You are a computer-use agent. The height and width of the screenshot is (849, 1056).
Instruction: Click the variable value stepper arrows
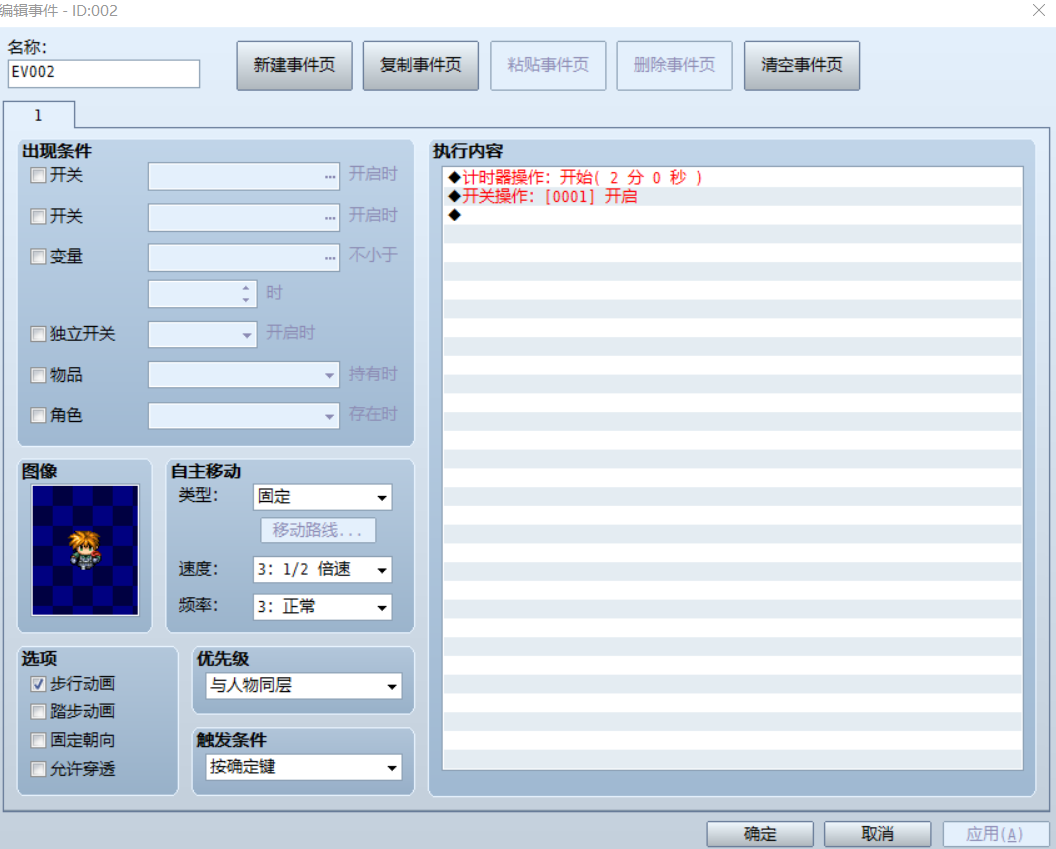tap(246, 294)
